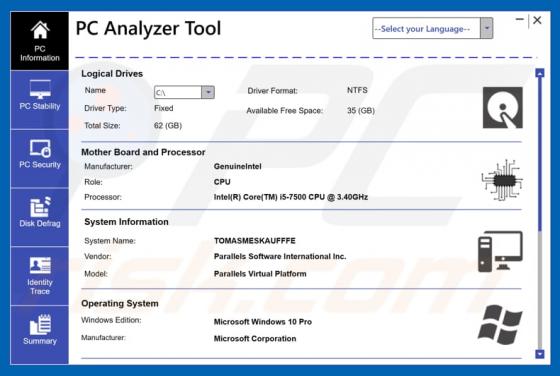Screen dimensions: 560x376
Task: Switch to the PC Stability section
Action: coord(40,100)
